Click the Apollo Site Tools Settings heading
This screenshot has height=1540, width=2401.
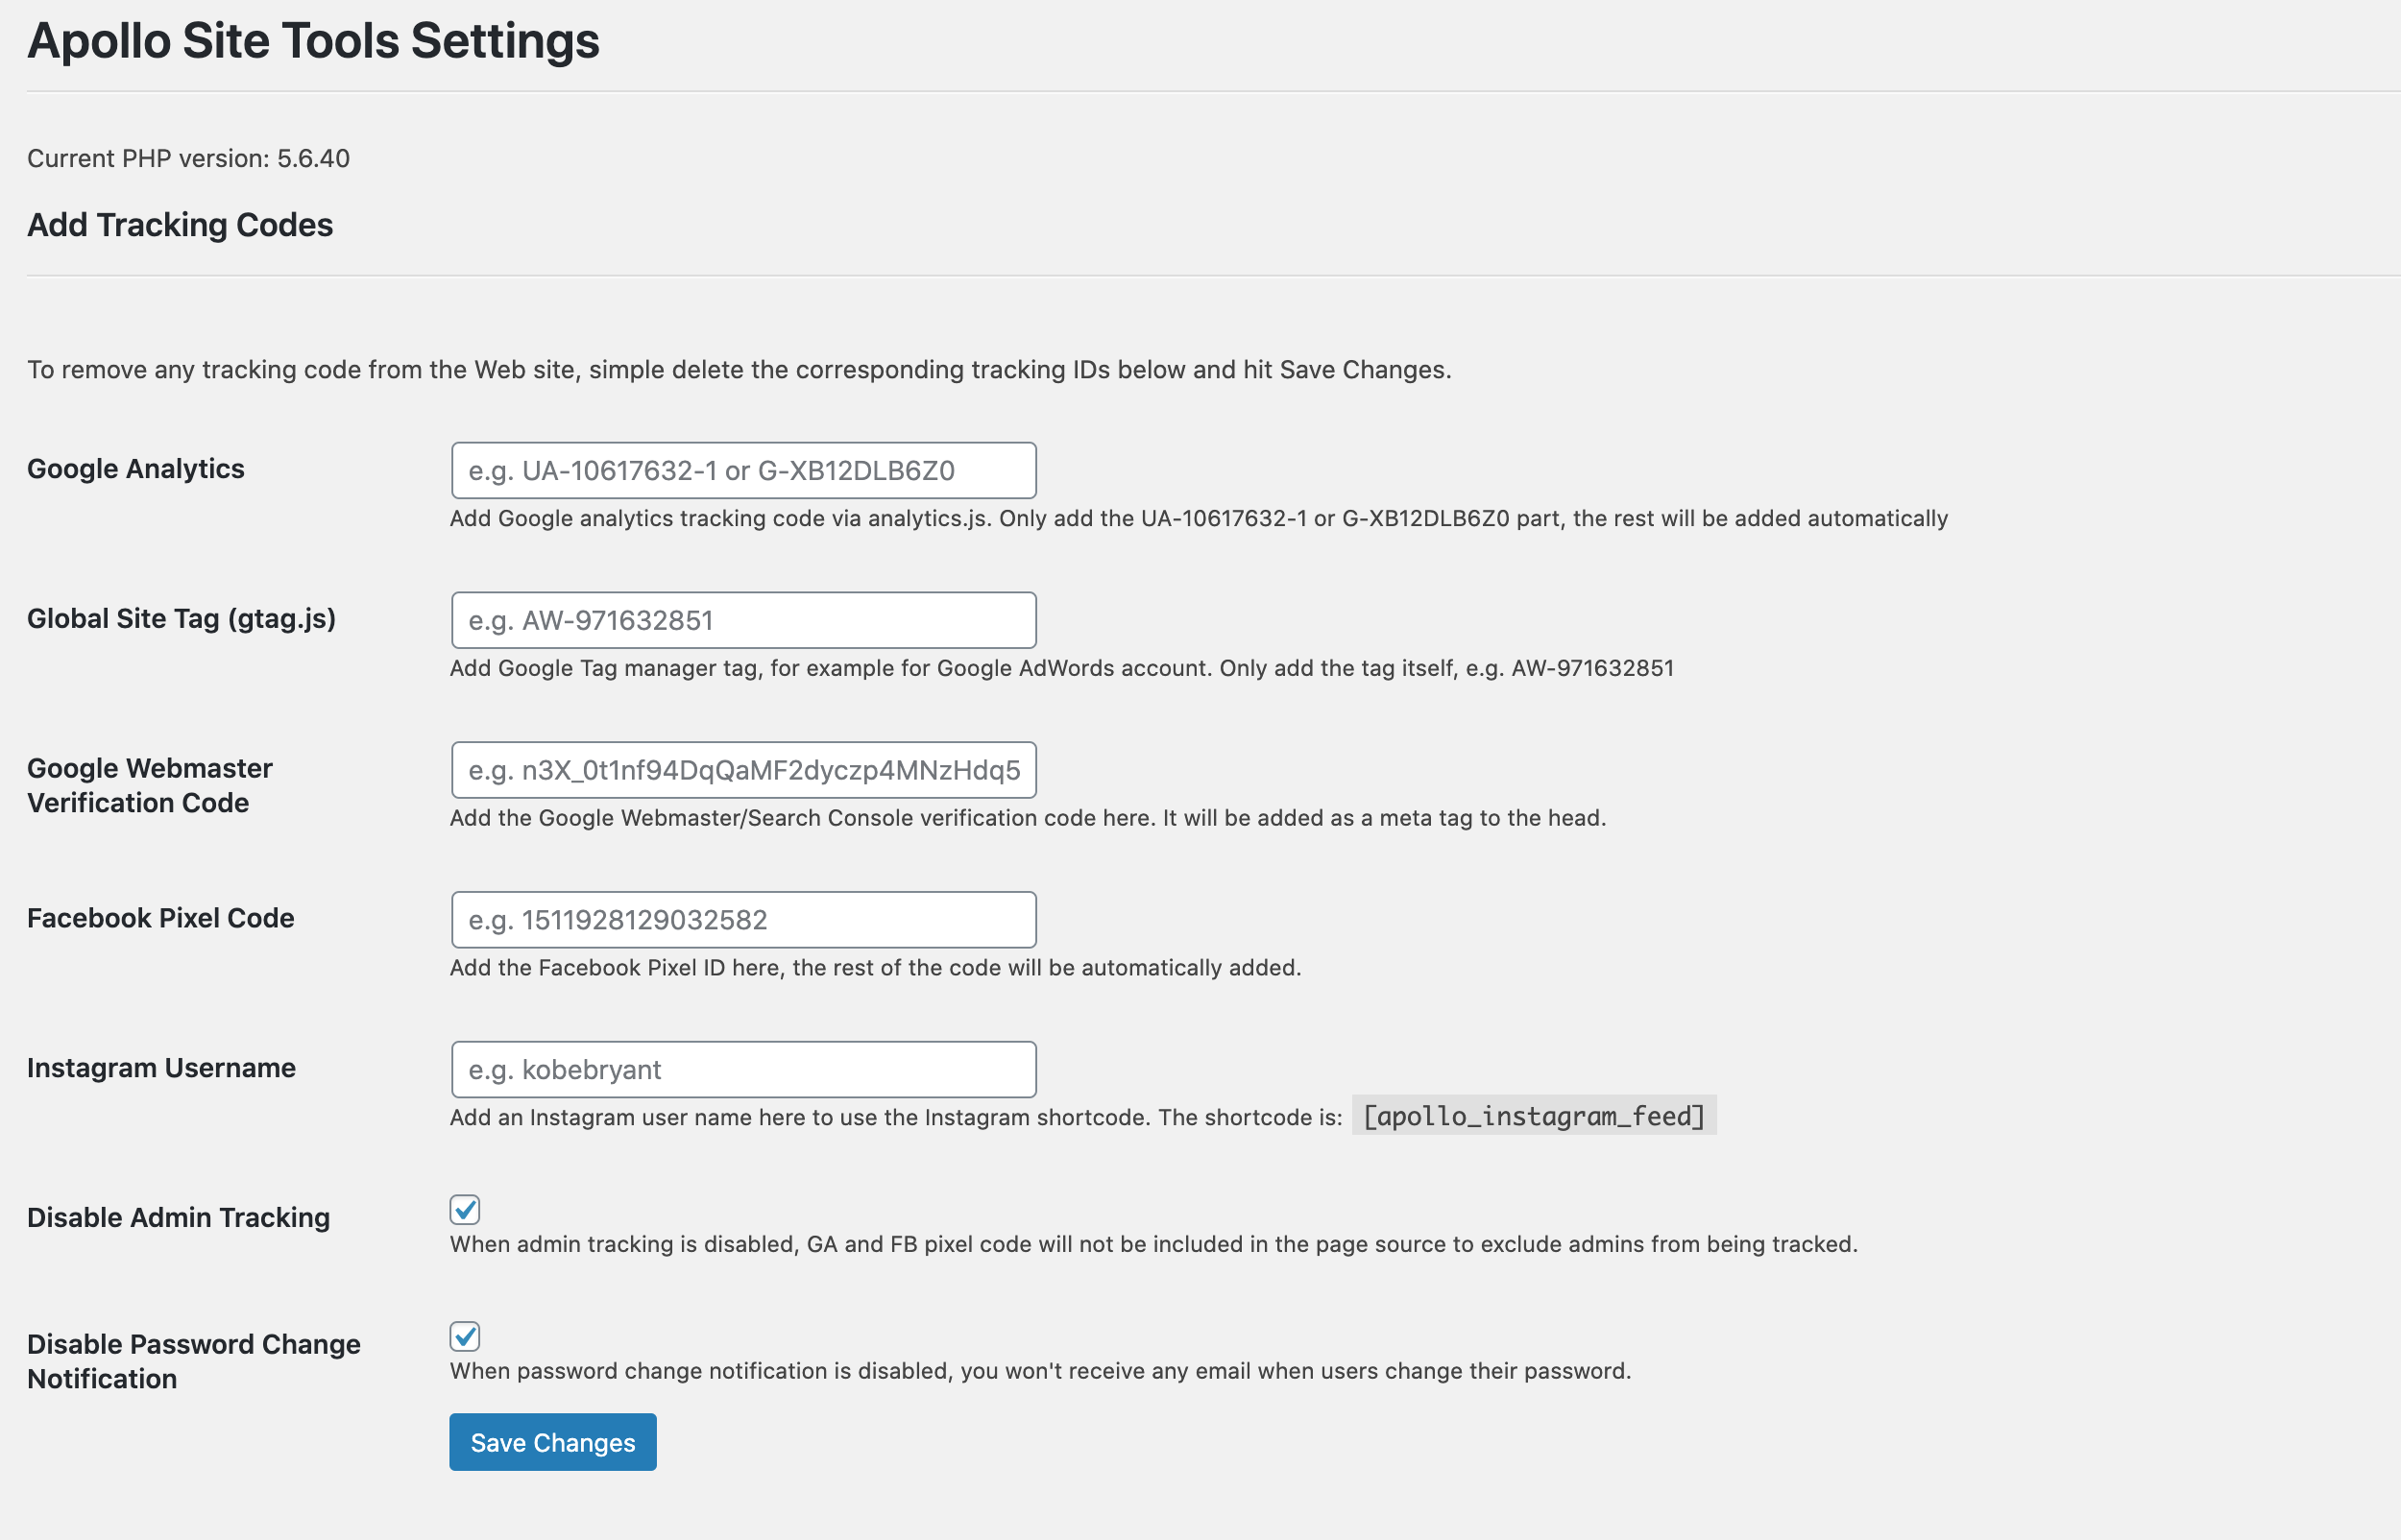pyautogui.click(x=313, y=41)
